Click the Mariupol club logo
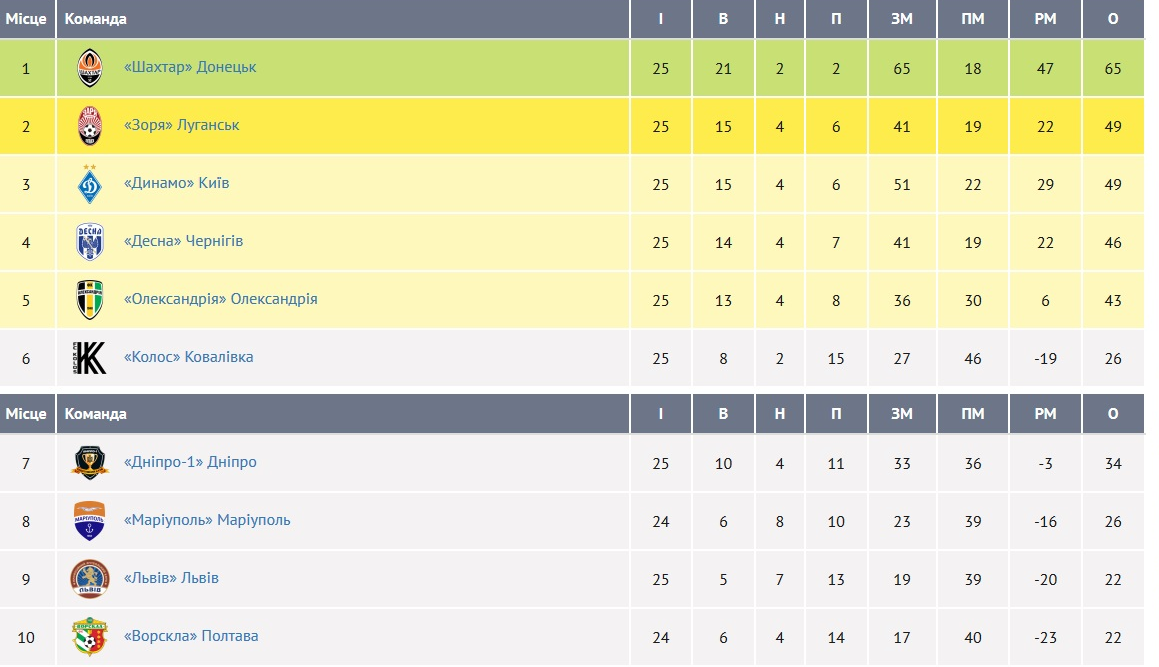This screenshot has width=1159, height=667. [x=90, y=521]
